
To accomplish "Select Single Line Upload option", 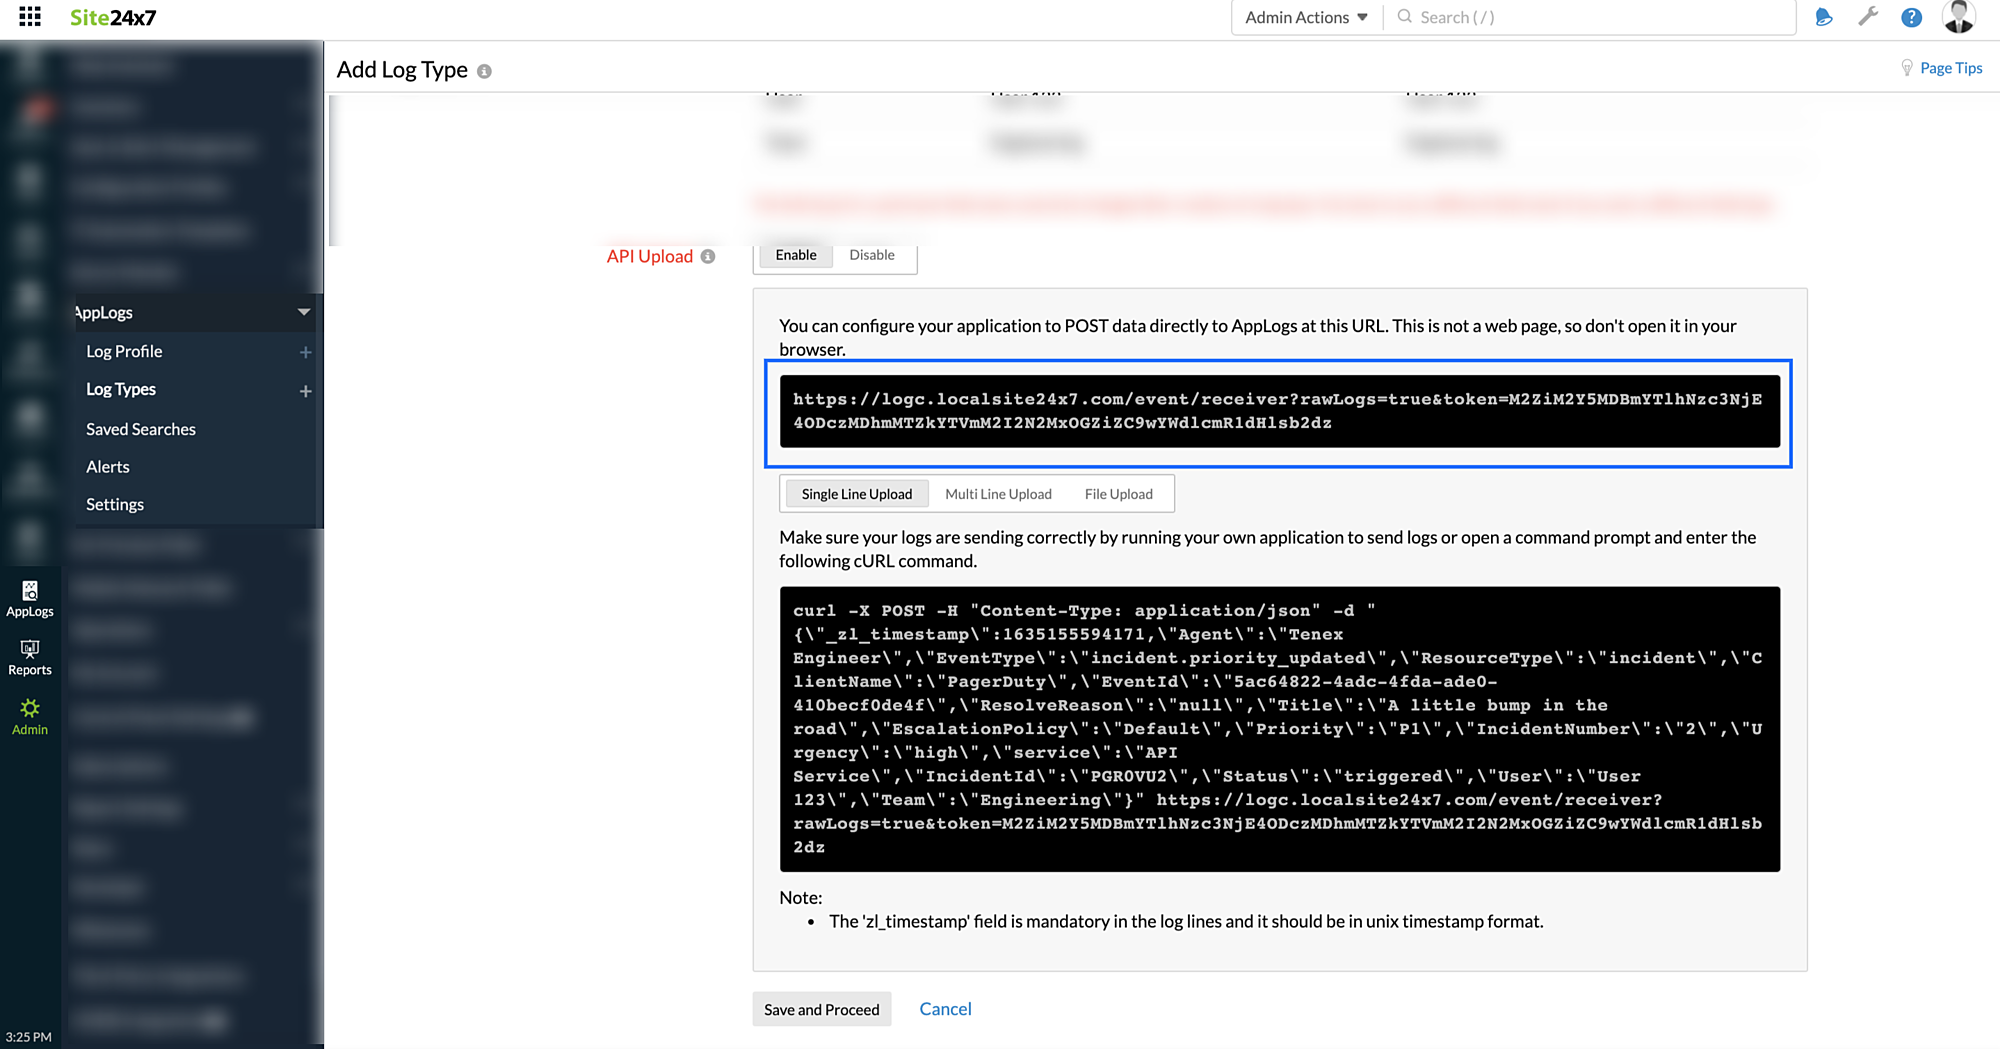I will tap(856, 494).
